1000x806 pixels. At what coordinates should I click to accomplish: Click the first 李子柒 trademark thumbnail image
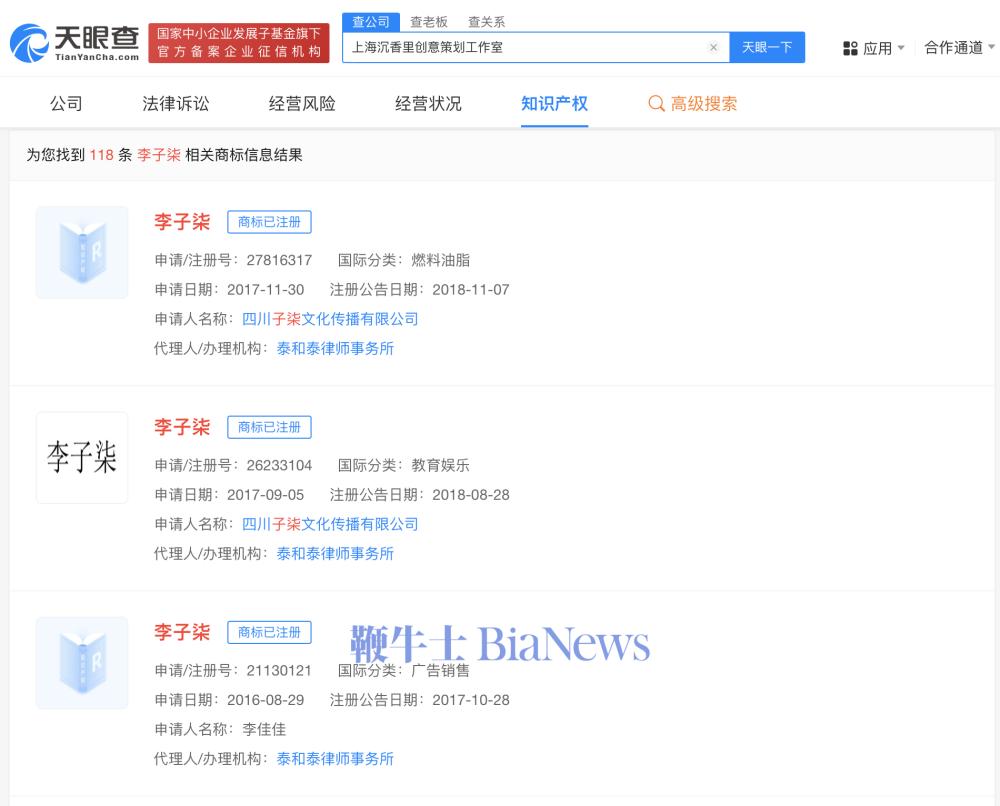tap(81, 252)
